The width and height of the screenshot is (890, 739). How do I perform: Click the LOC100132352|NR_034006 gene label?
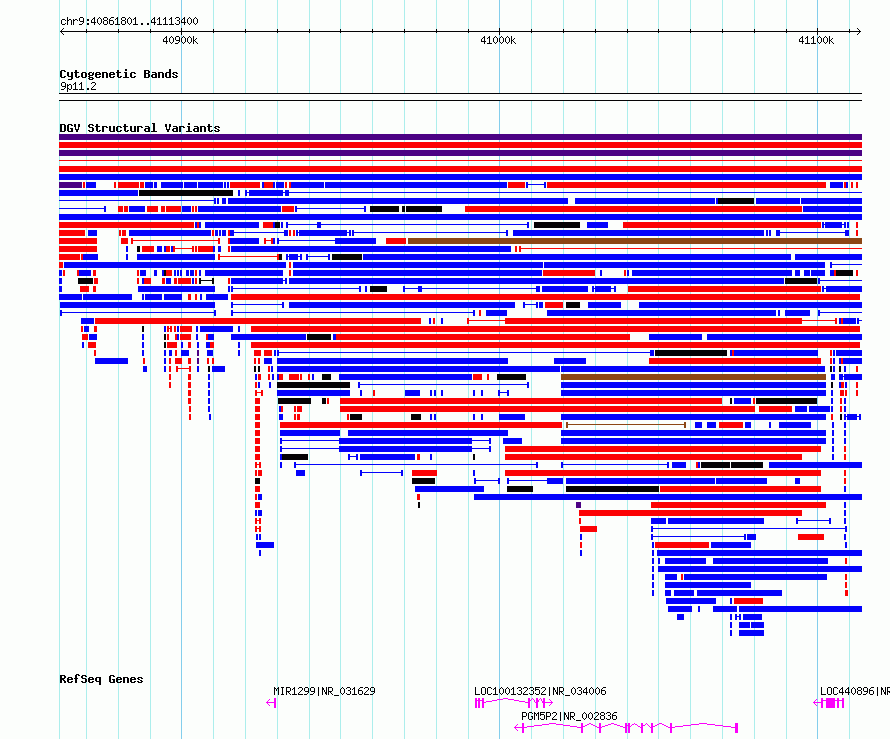[540, 691]
